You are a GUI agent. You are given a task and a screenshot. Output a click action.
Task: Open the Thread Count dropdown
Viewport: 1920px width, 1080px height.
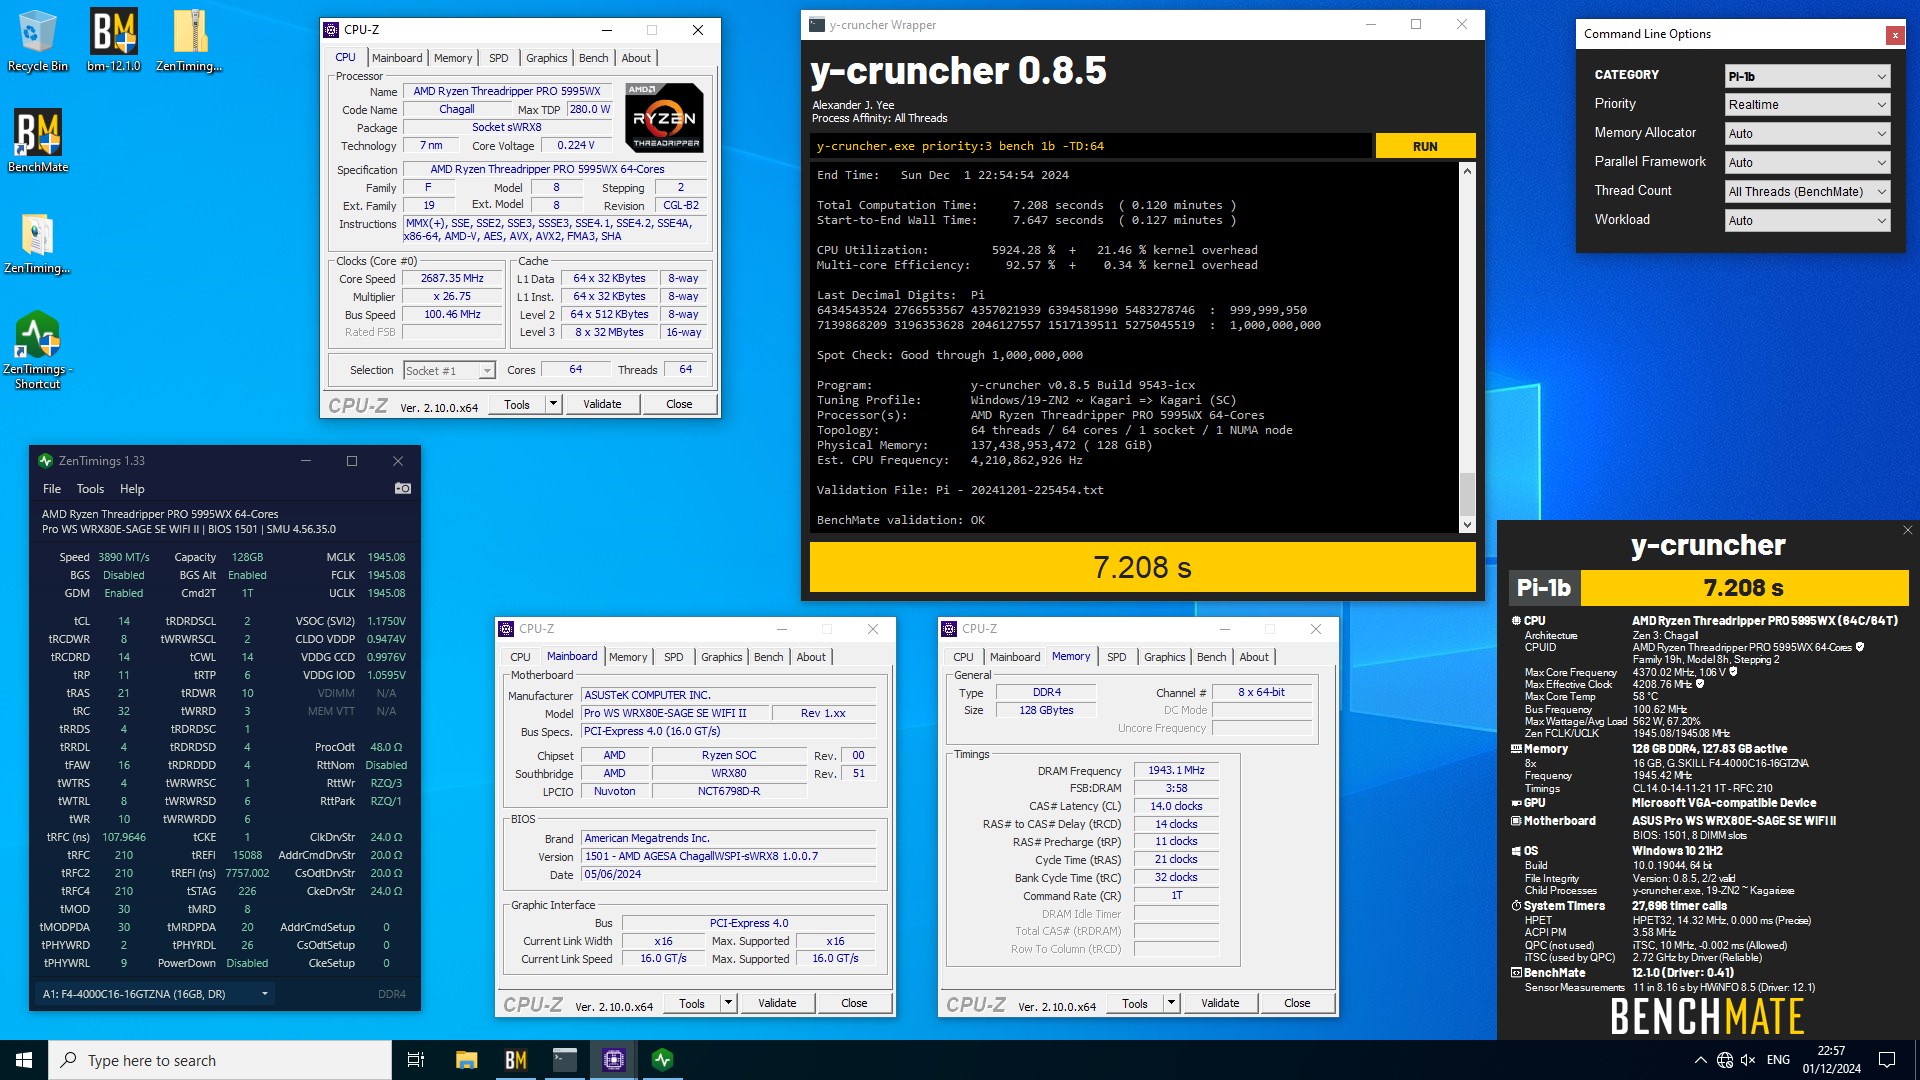(x=1807, y=192)
